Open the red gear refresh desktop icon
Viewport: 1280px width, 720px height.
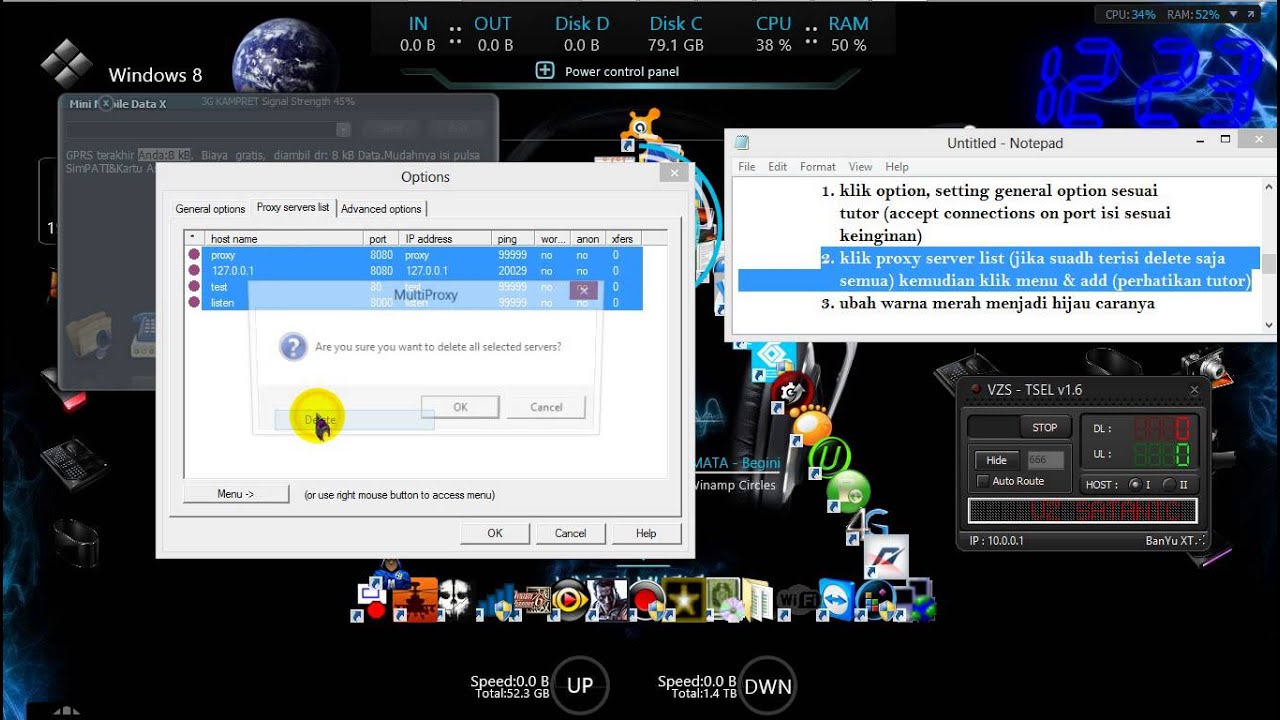click(791, 391)
